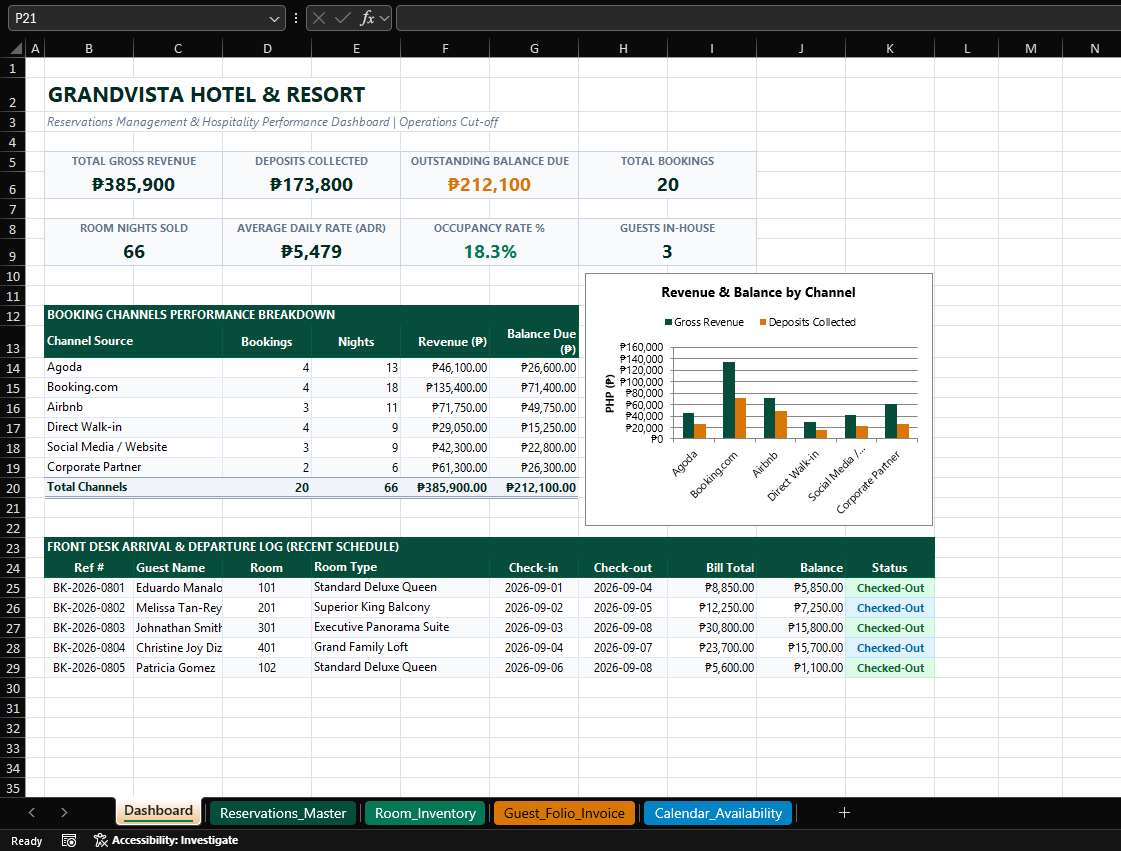Go to next sheet tab arrow

tap(64, 812)
